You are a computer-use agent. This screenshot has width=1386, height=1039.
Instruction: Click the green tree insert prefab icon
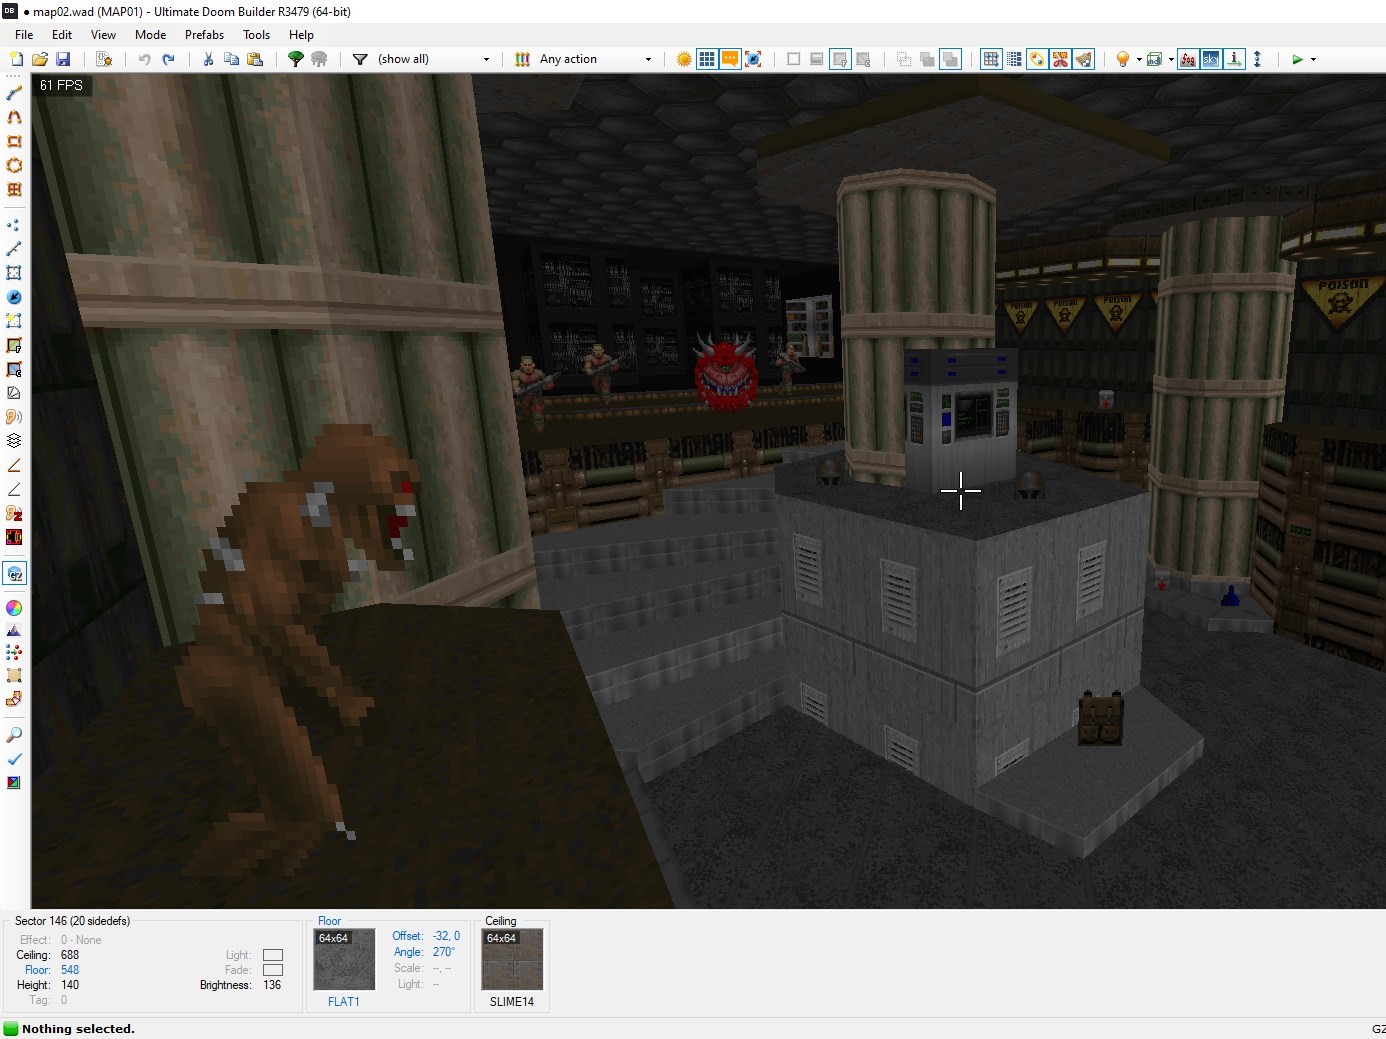point(296,59)
